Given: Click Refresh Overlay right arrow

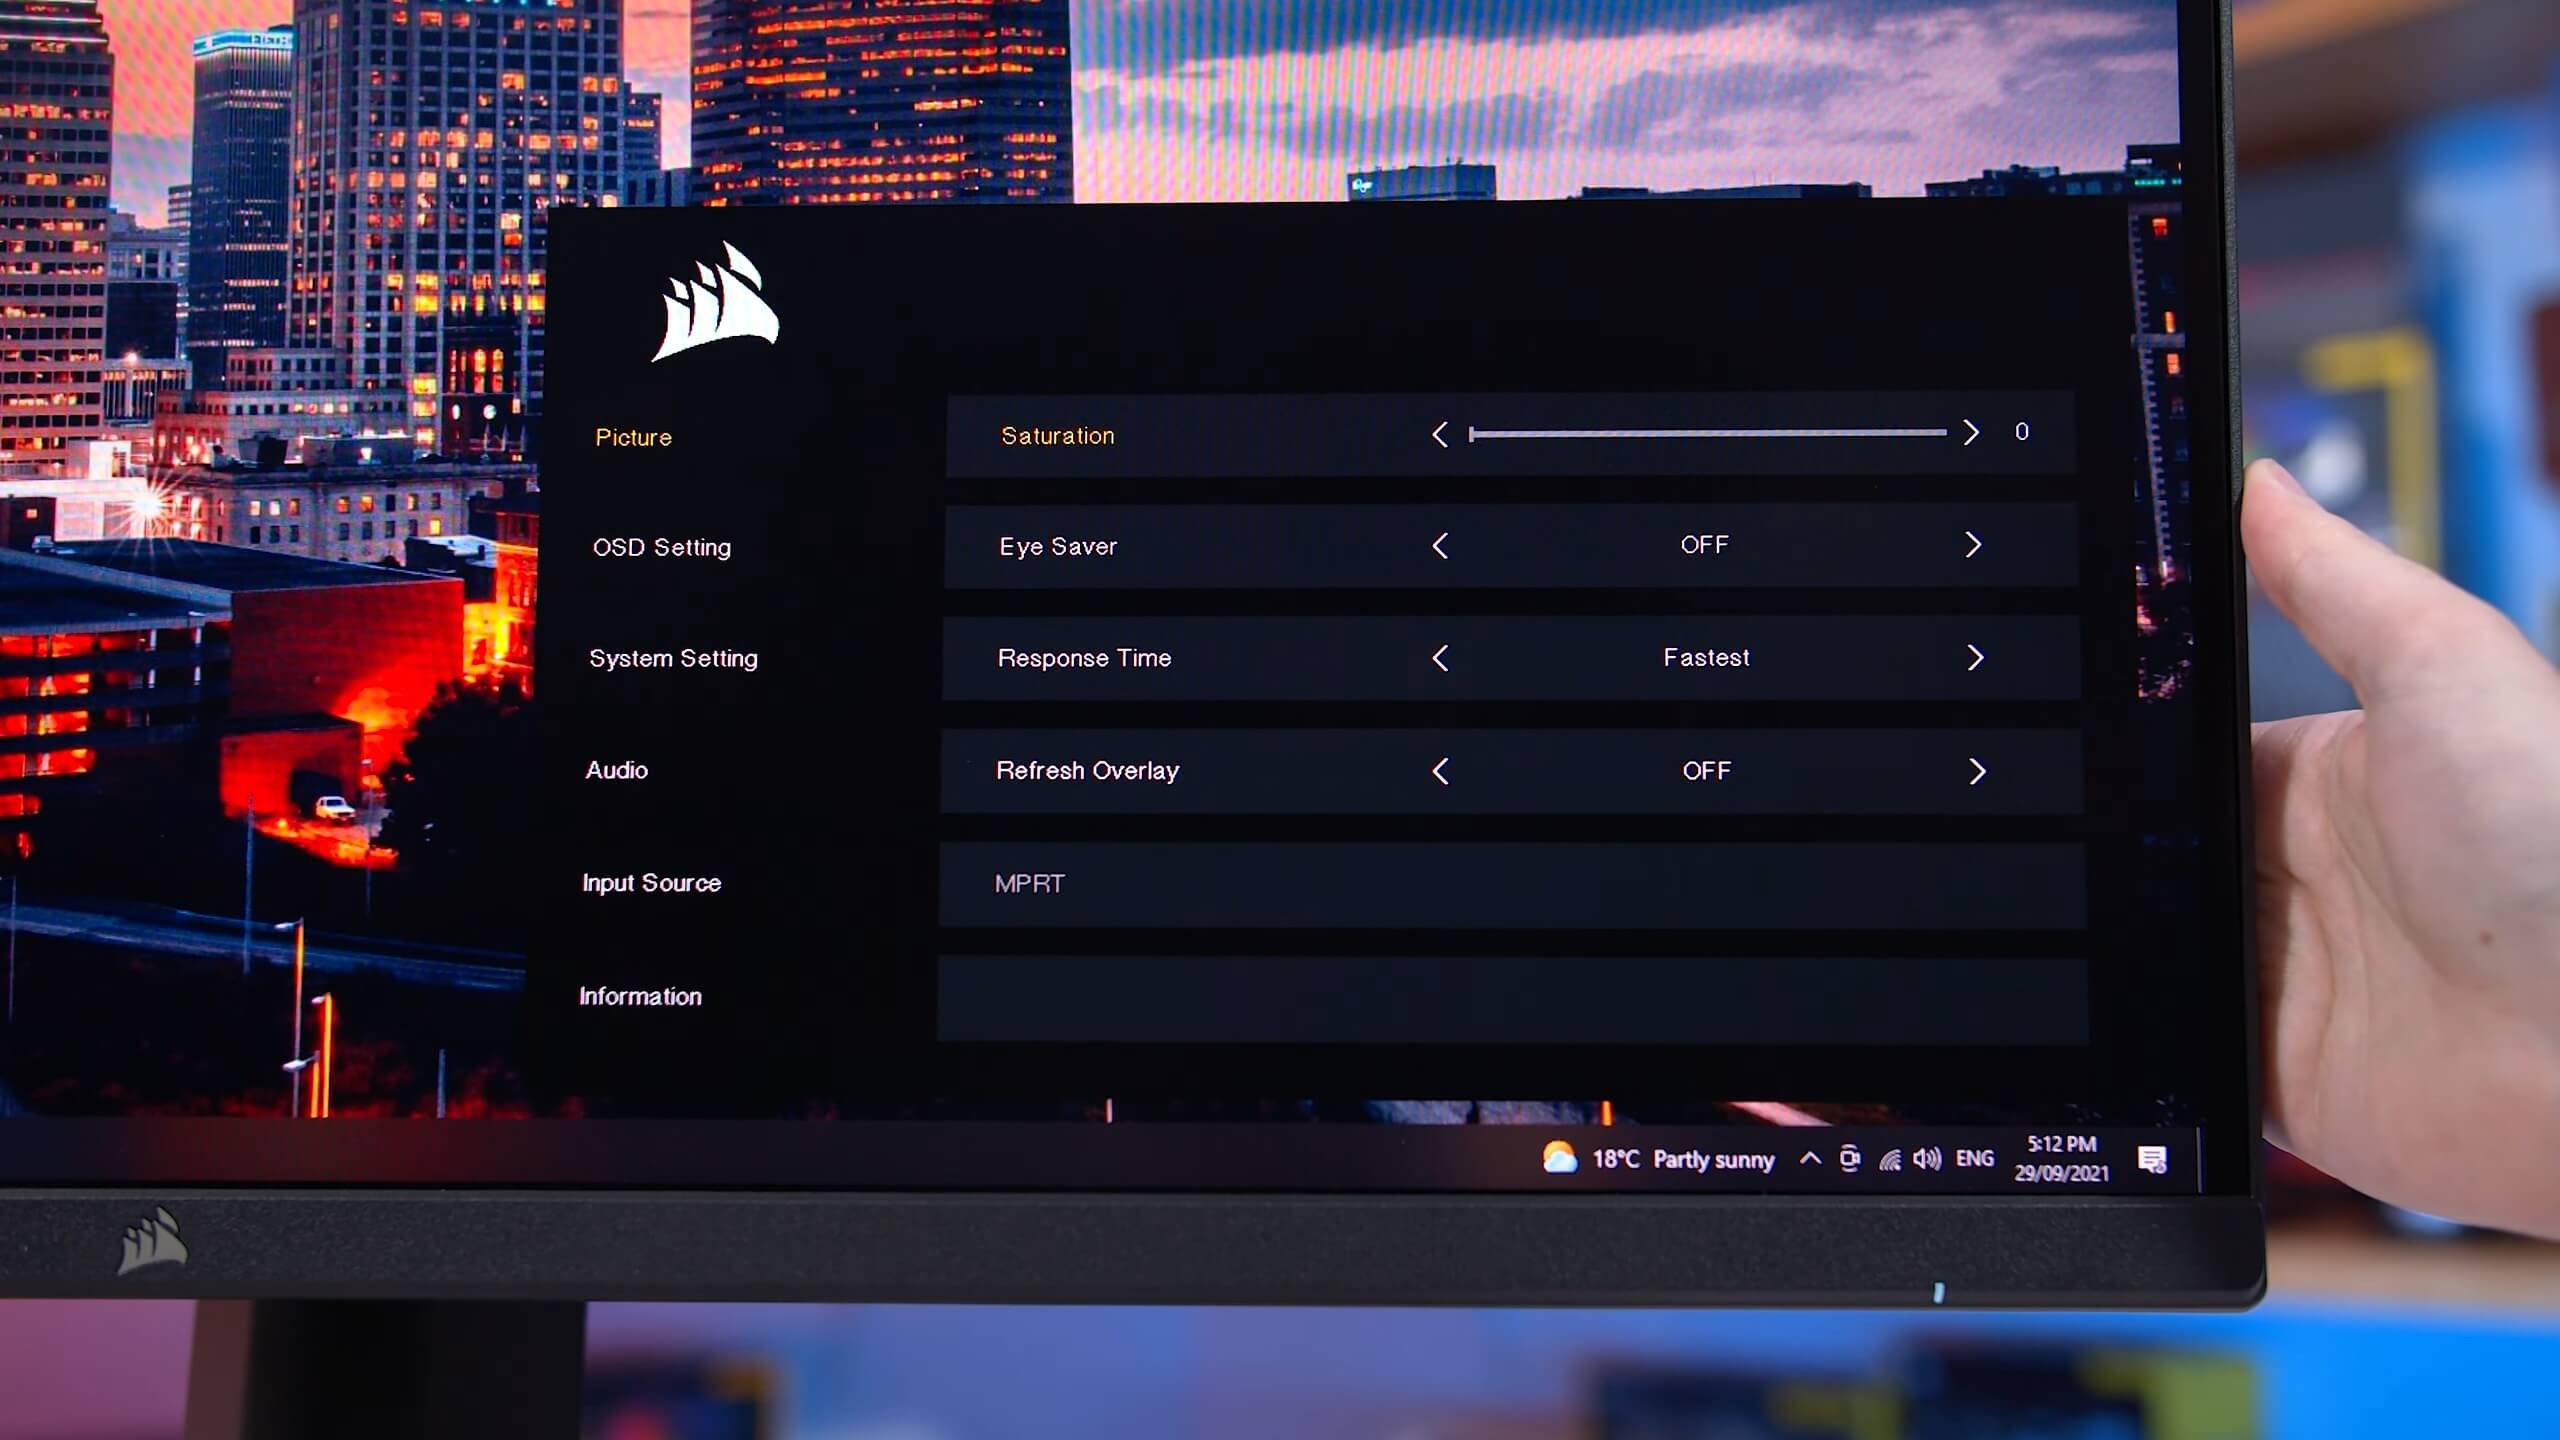Looking at the screenshot, I should [1976, 771].
